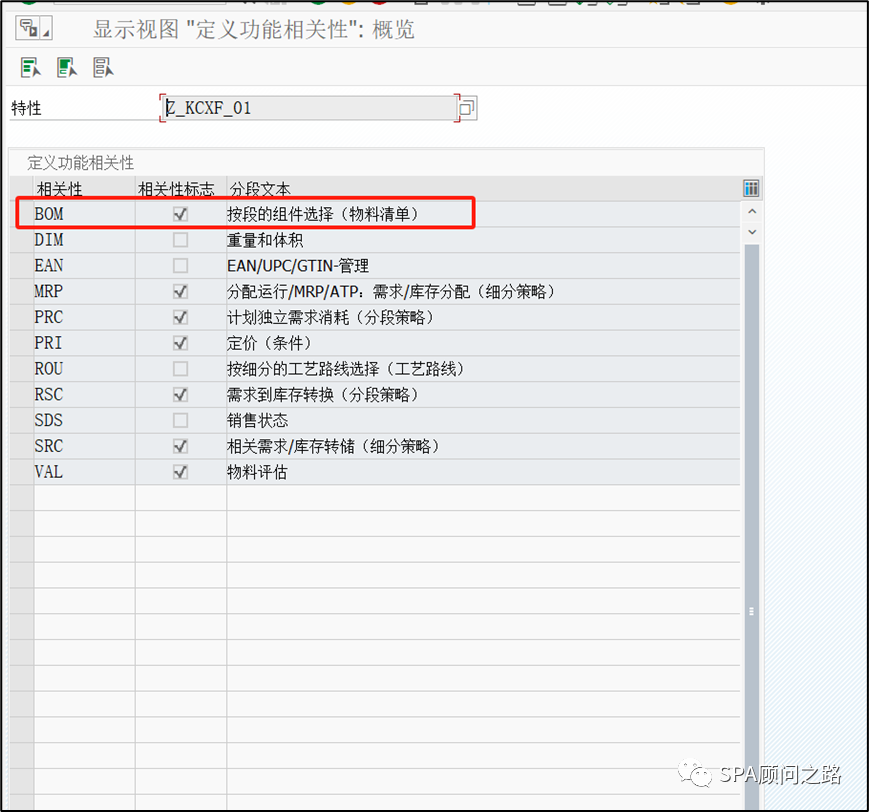Select the RSC relevance cell
The width and height of the screenshot is (869, 812).
pos(84,395)
